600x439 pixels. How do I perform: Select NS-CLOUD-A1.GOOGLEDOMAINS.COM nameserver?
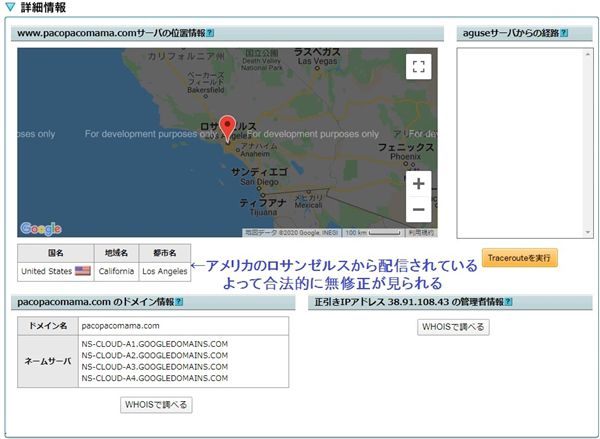tap(155, 344)
